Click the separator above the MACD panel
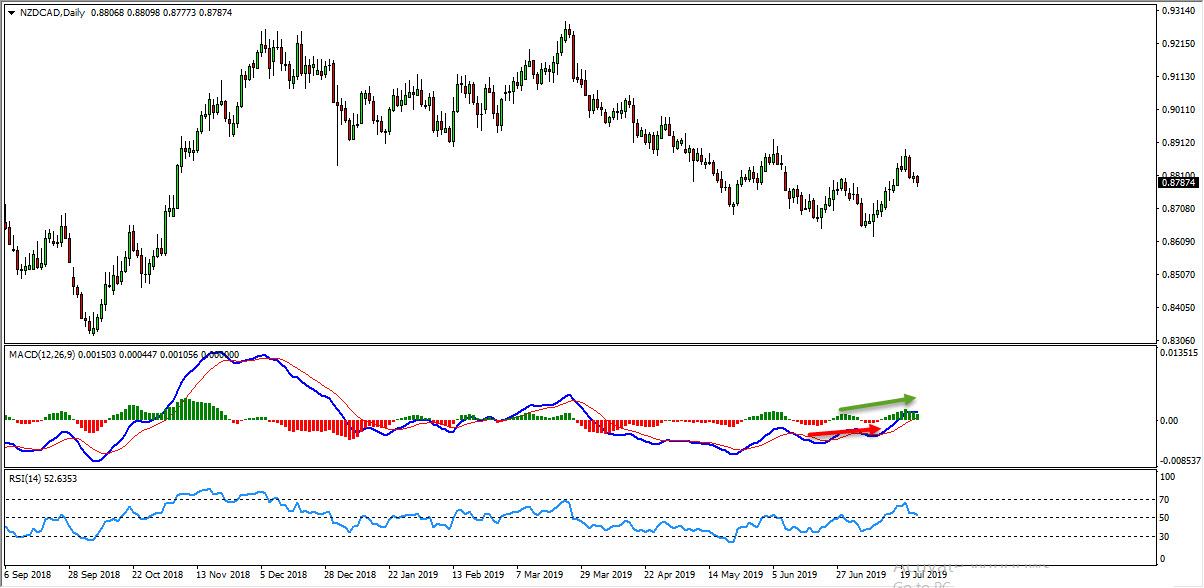The image size is (1204, 588). coord(600,345)
